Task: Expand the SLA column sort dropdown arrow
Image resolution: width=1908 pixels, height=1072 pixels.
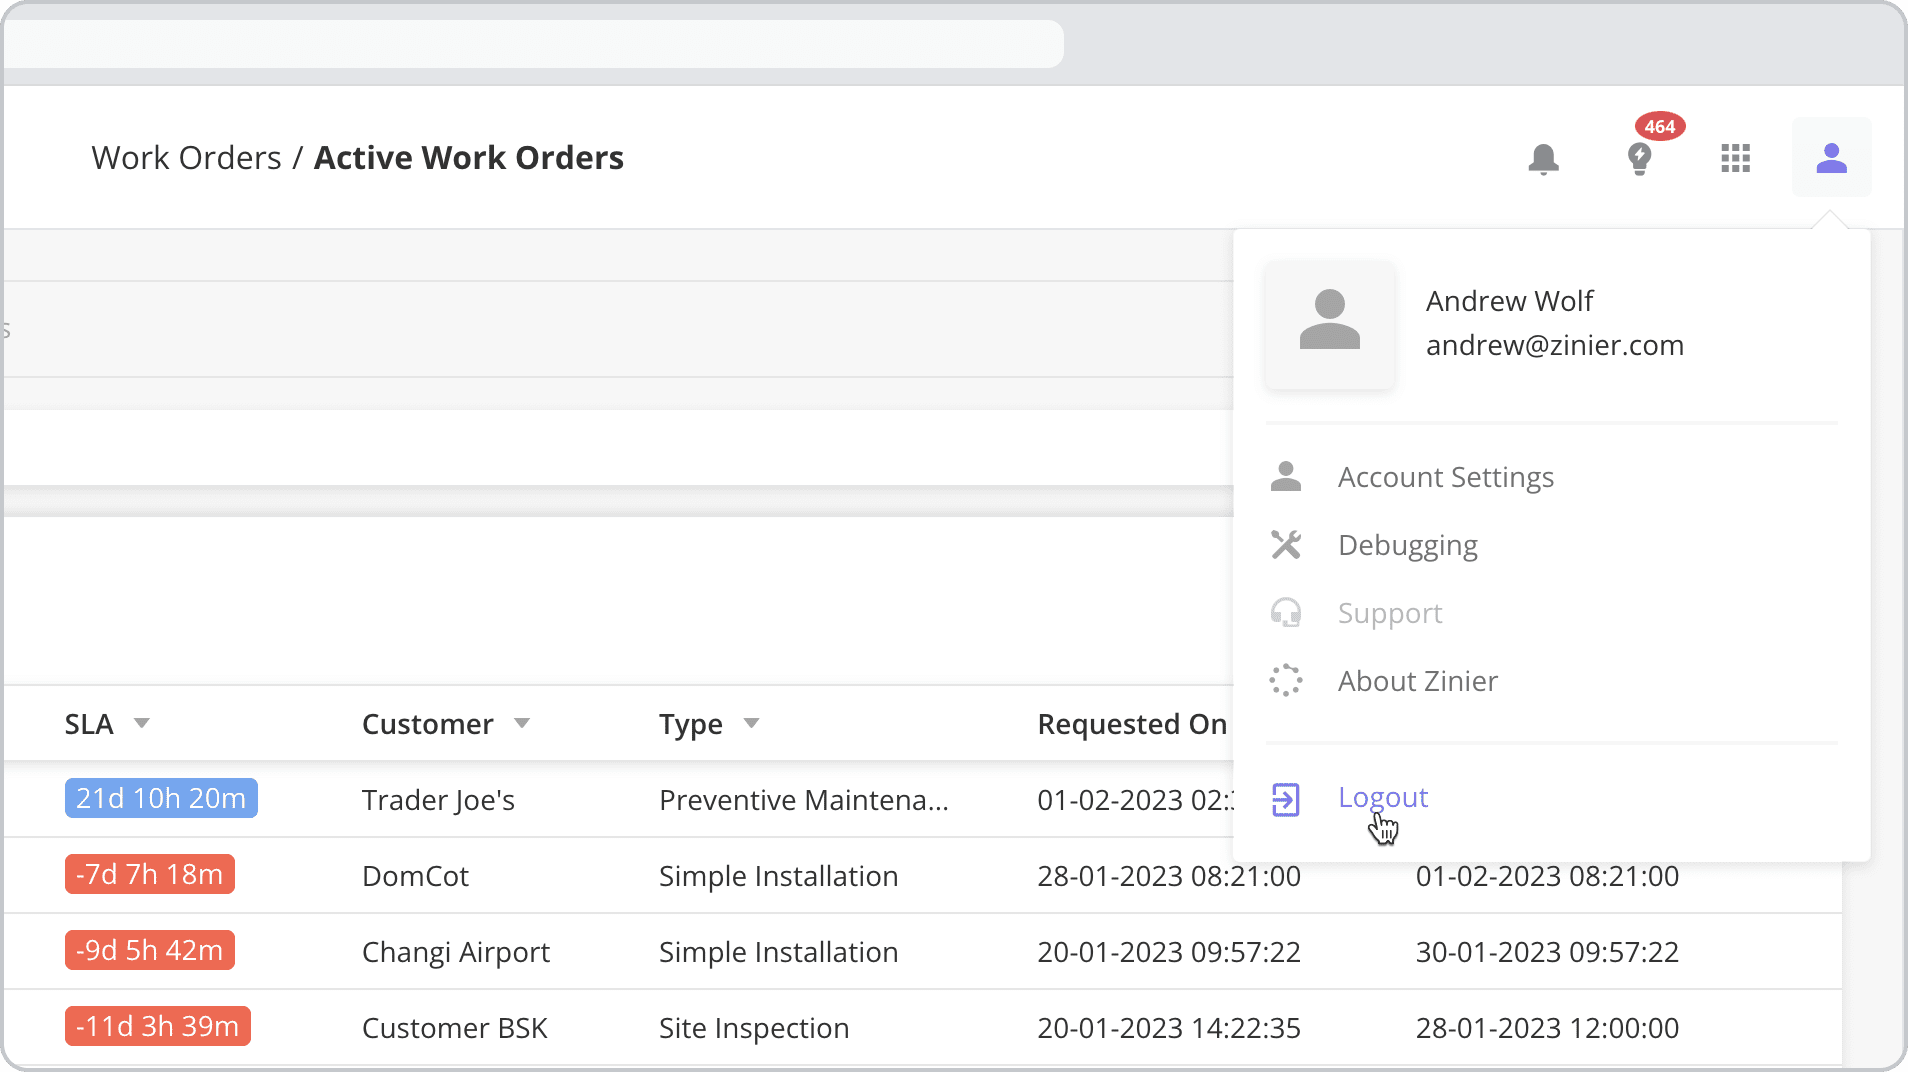Action: pyautogui.click(x=142, y=723)
